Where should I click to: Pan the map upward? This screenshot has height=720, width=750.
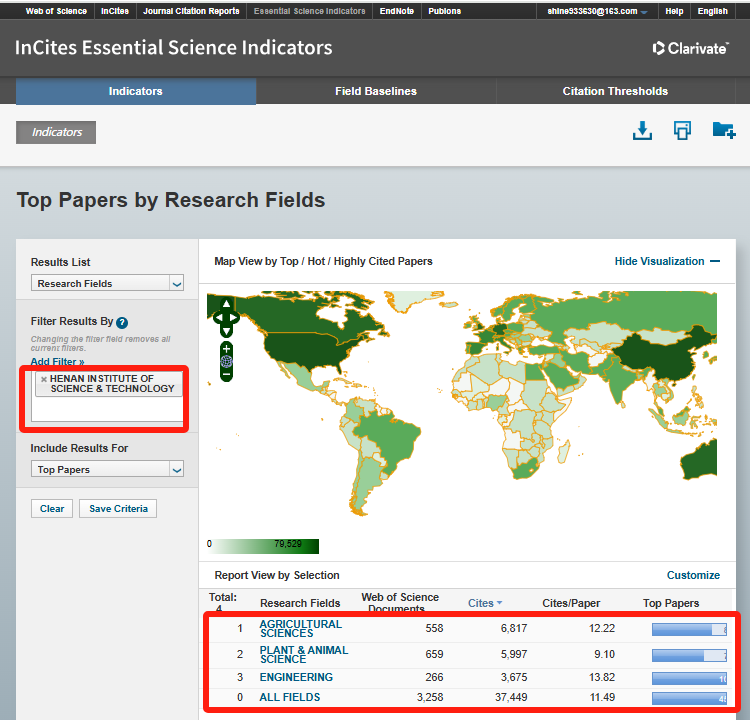(x=227, y=304)
